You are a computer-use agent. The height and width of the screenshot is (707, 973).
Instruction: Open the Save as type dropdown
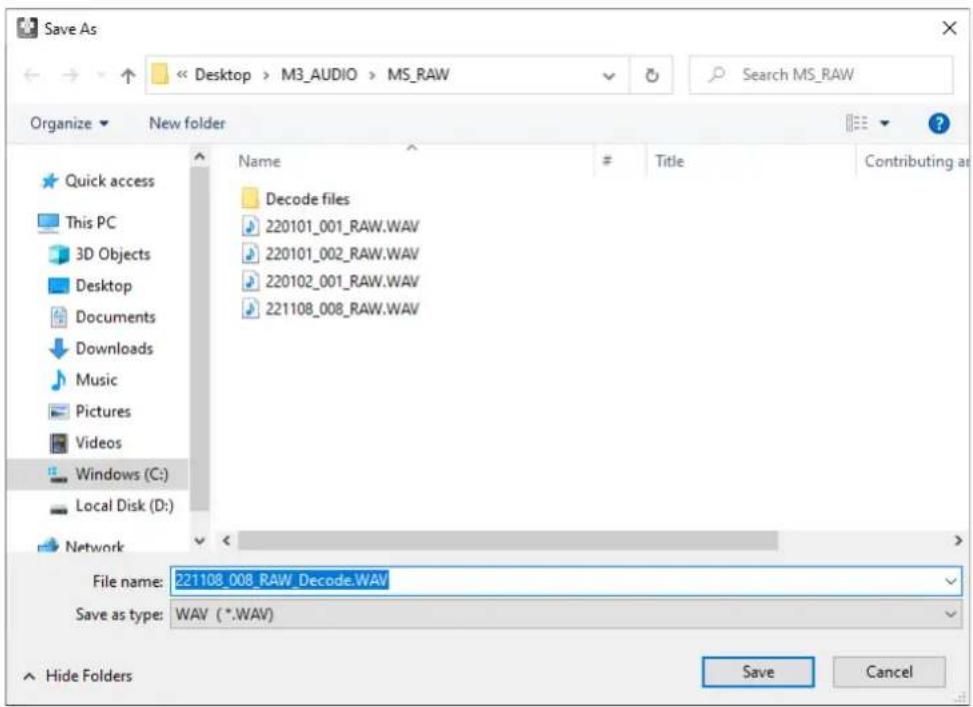[x=566, y=615]
